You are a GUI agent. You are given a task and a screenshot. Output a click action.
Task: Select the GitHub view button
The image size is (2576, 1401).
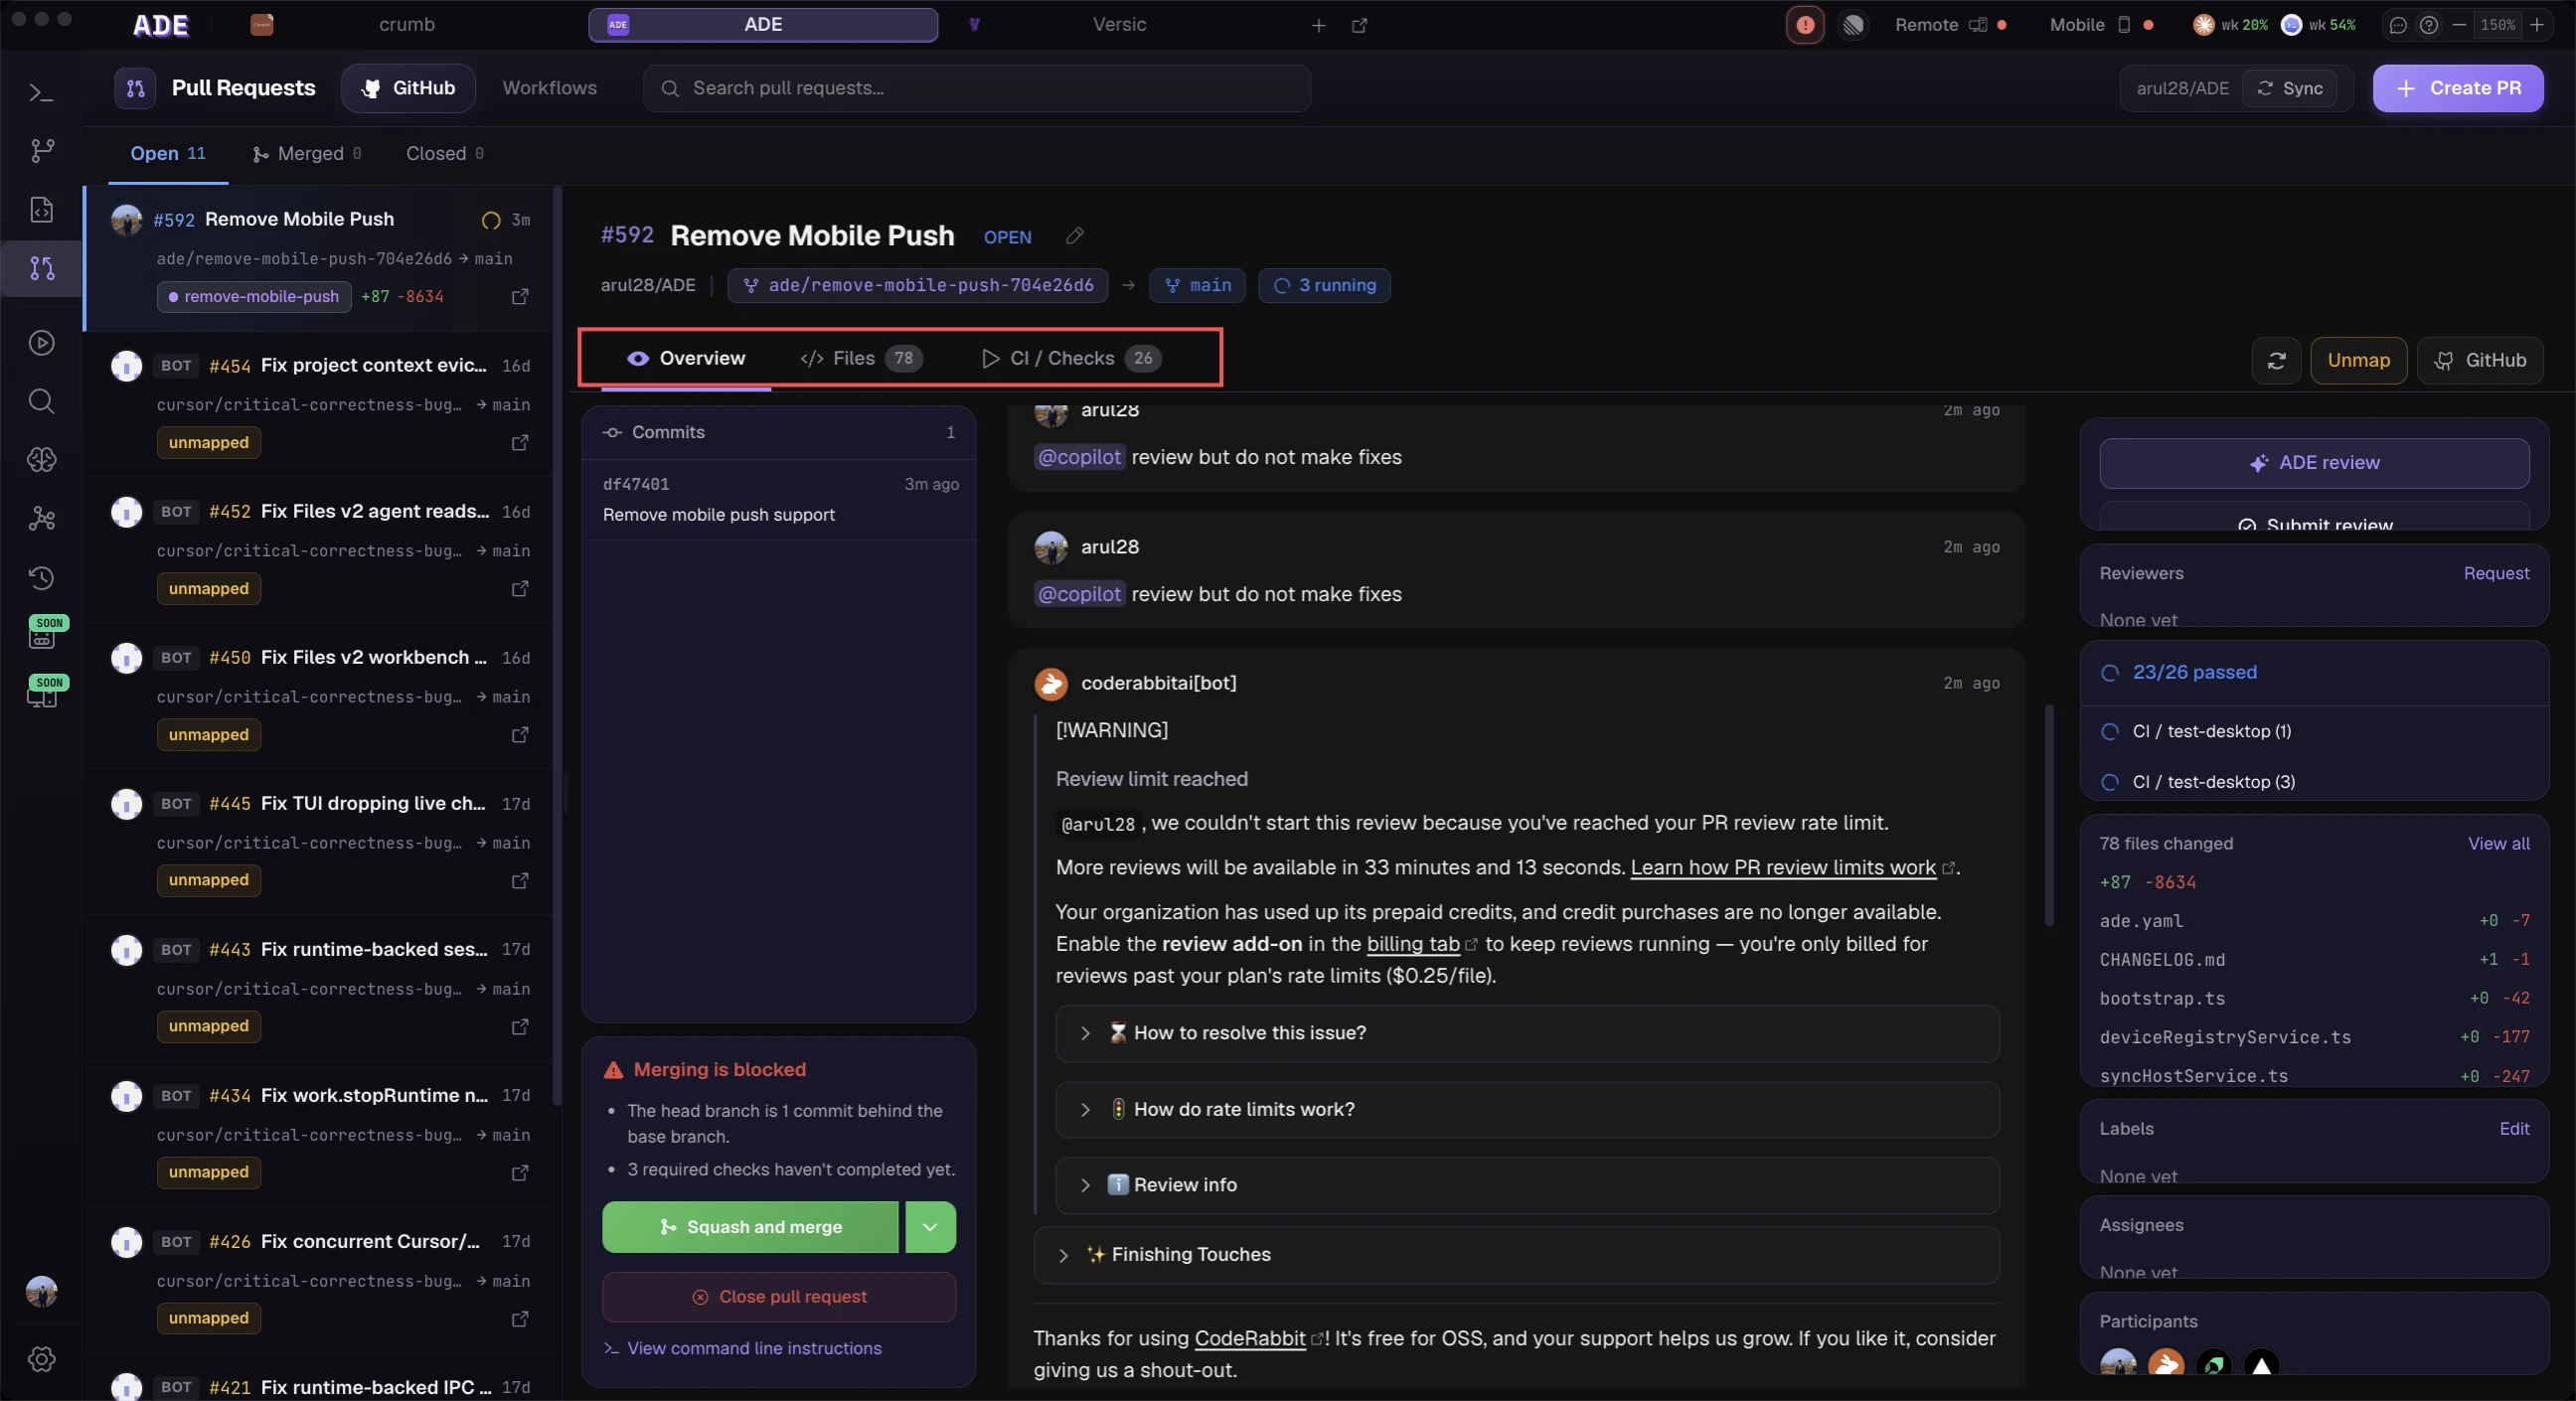click(408, 88)
